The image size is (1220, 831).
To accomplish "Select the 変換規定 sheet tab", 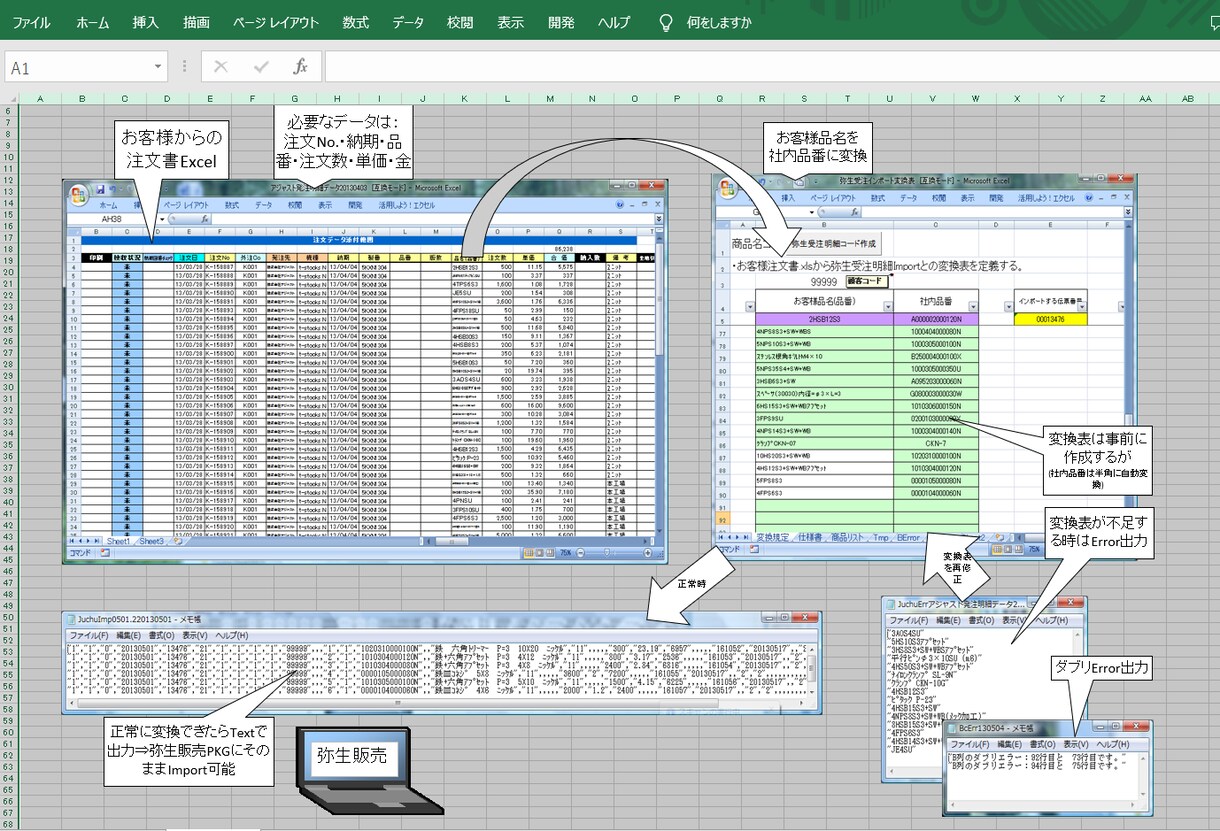I will [x=773, y=538].
